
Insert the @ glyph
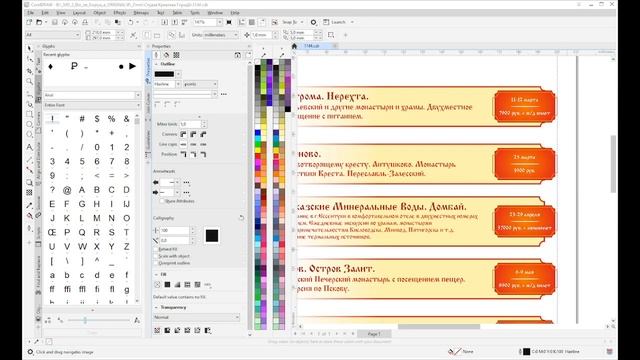(67, 190)
